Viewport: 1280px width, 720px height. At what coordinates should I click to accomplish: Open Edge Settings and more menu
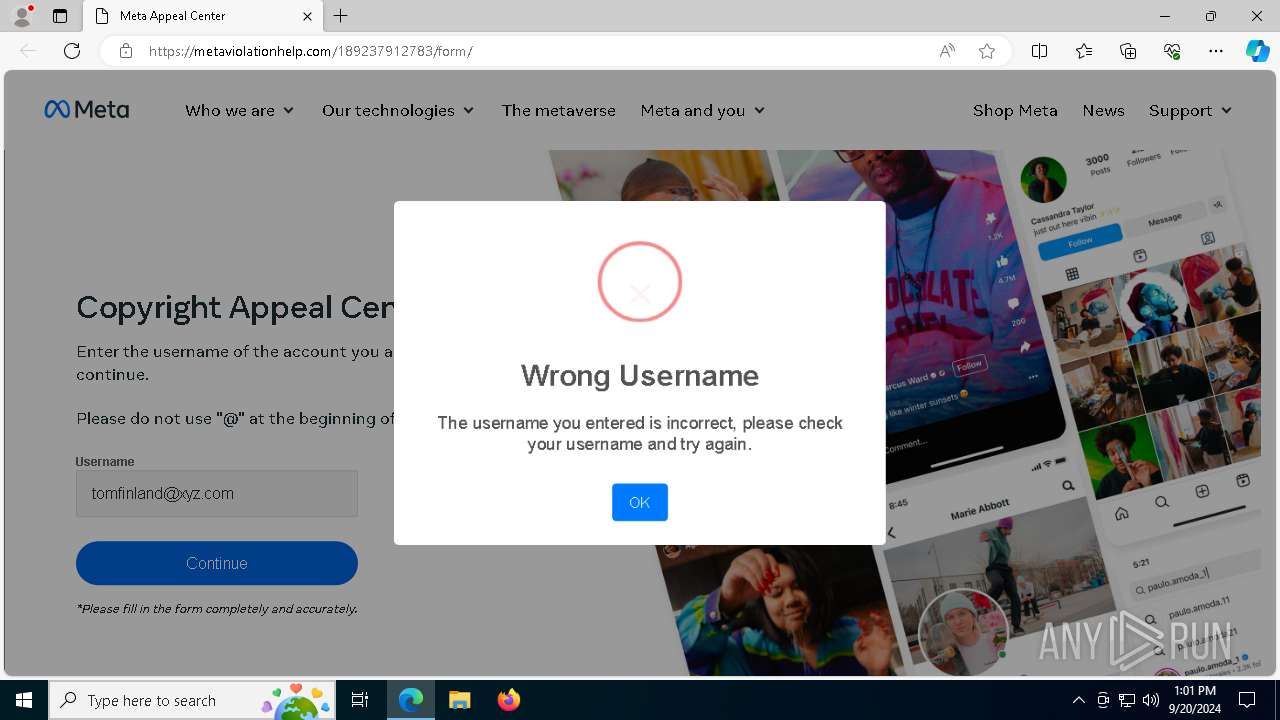1216,51
